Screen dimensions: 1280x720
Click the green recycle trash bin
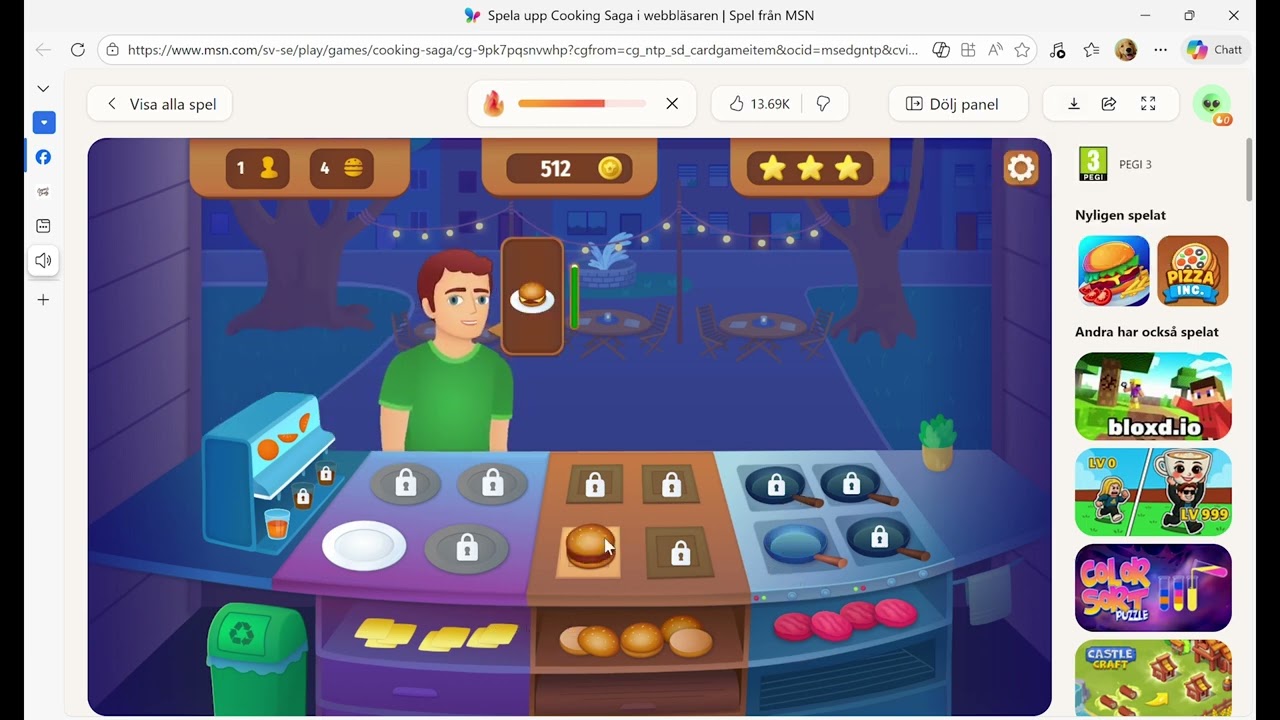tap(257, 658)
